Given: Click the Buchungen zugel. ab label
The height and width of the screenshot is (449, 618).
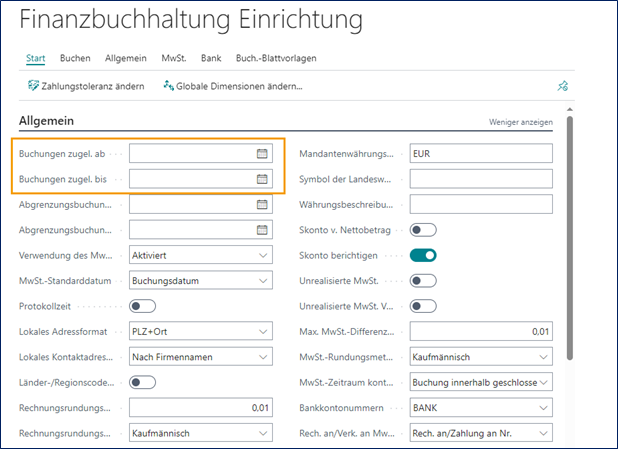Looking at the screenshot, I should [x=62, y=154].
